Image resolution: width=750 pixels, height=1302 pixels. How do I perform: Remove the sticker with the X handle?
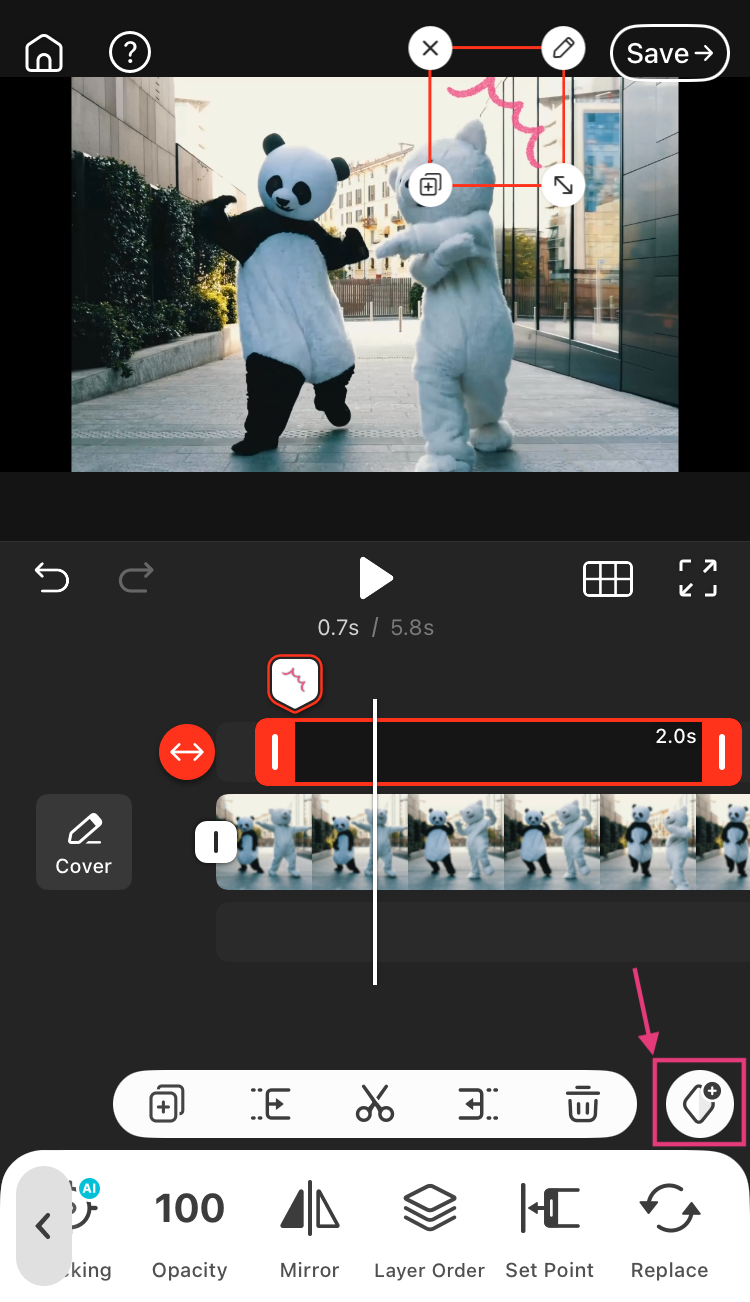tap(430, 48)
